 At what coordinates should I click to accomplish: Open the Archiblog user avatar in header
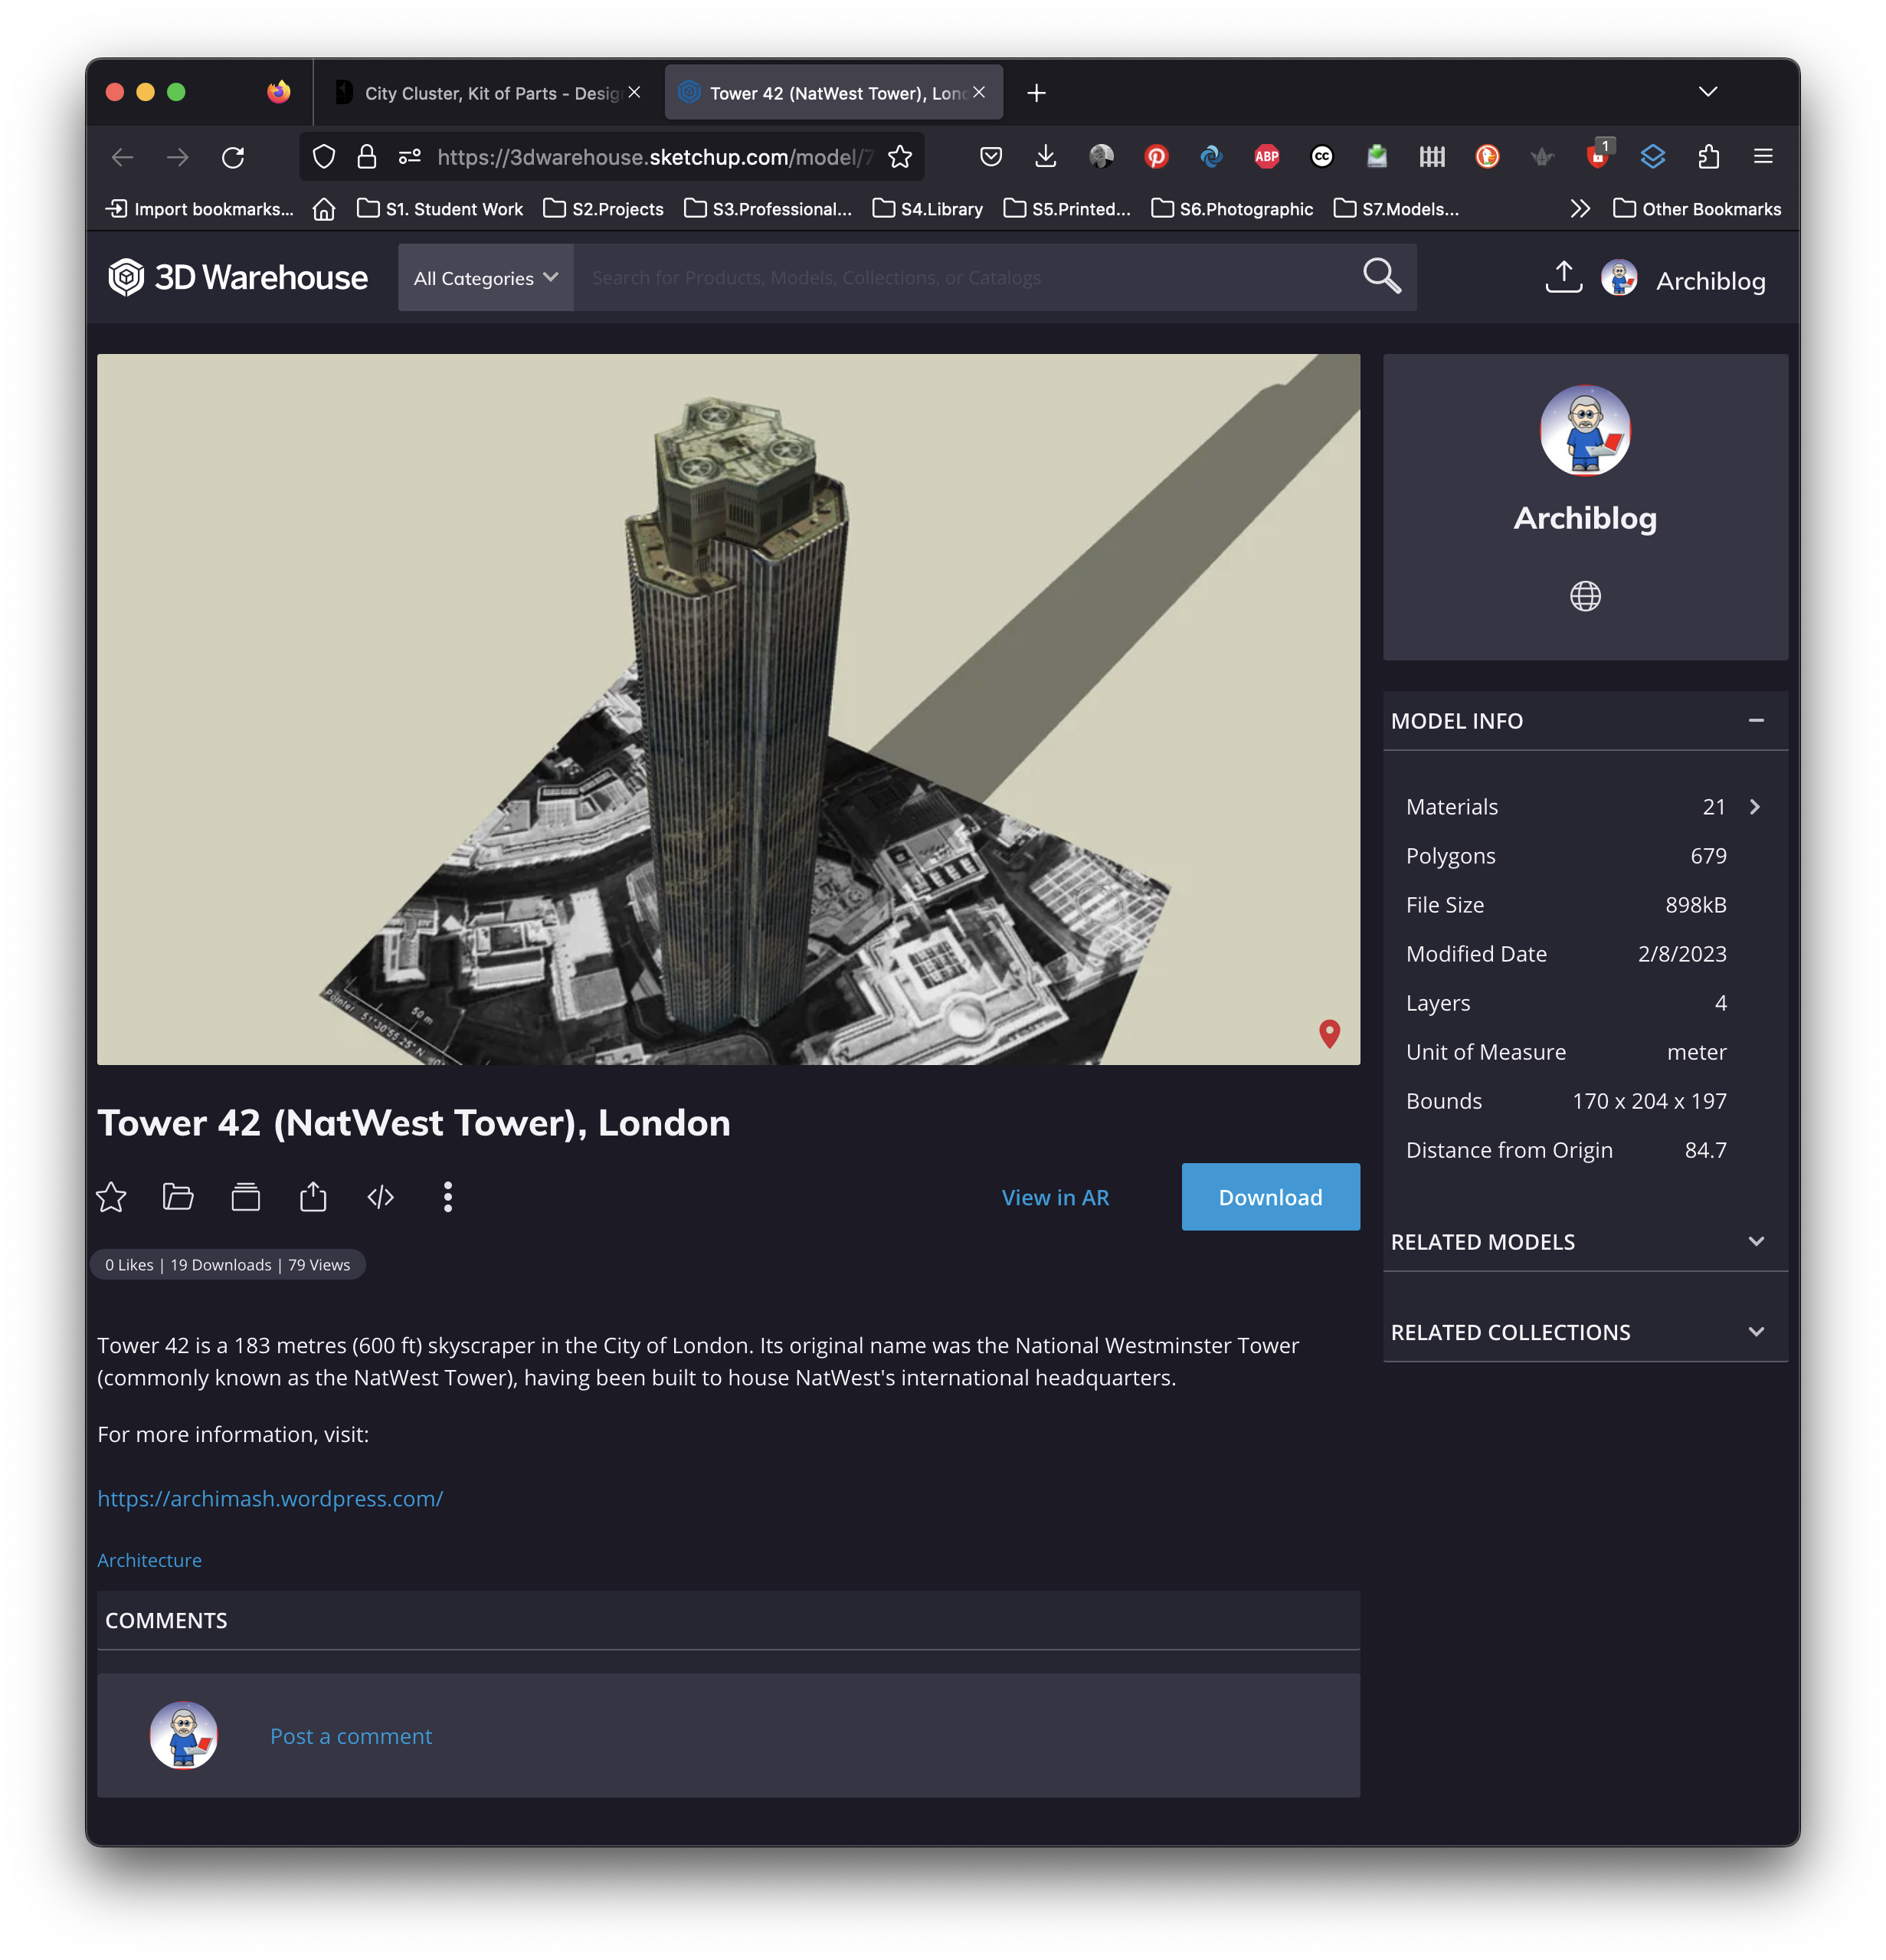pos(1618,278)
